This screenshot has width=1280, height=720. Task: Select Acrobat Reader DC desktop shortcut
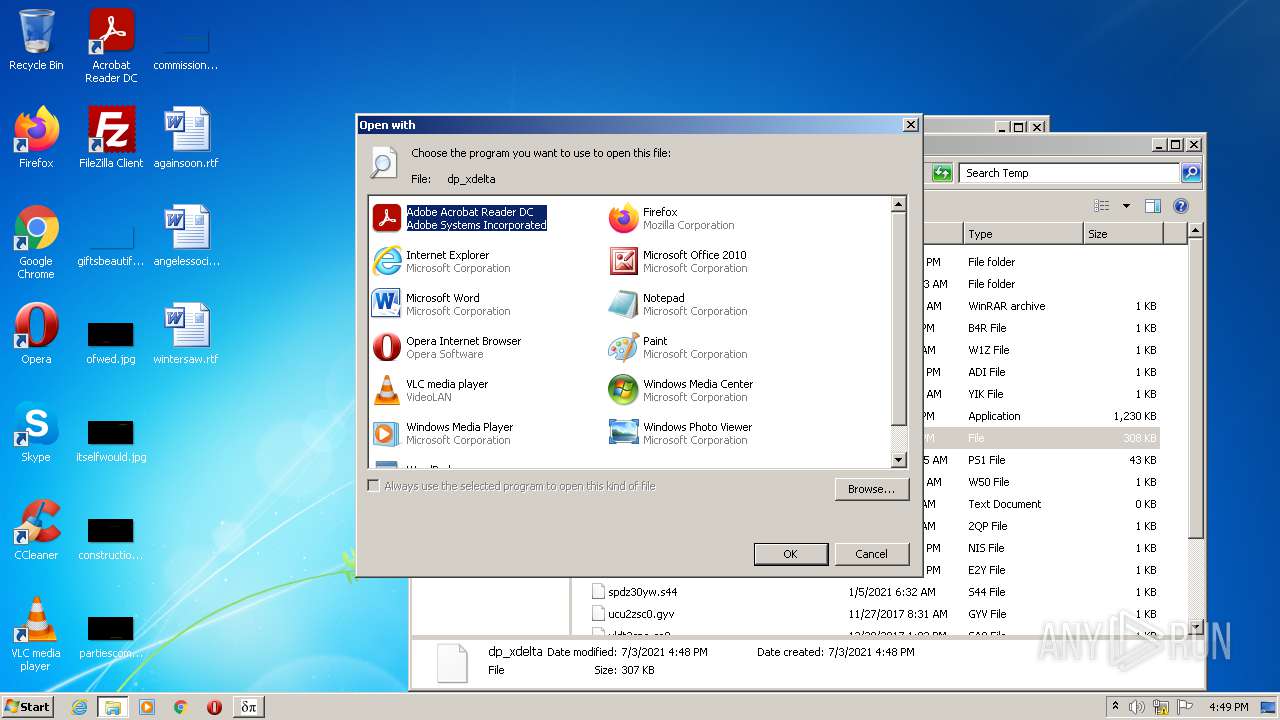(x=111, y=46)
